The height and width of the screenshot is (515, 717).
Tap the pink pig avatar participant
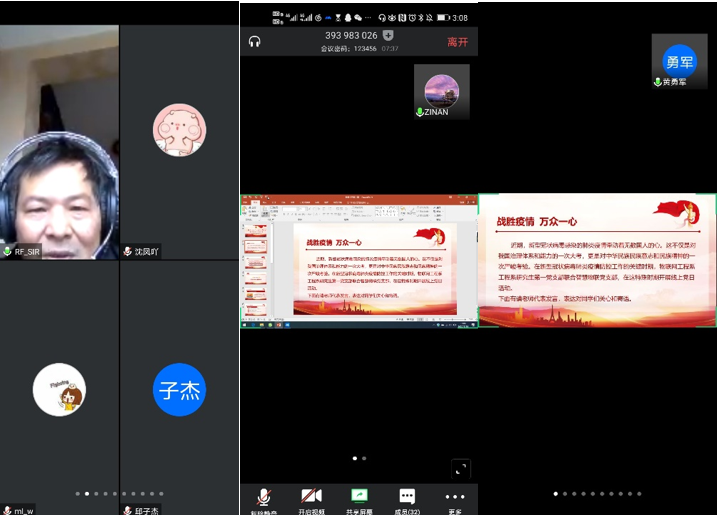pyautogui.click(x=179, y=130)
